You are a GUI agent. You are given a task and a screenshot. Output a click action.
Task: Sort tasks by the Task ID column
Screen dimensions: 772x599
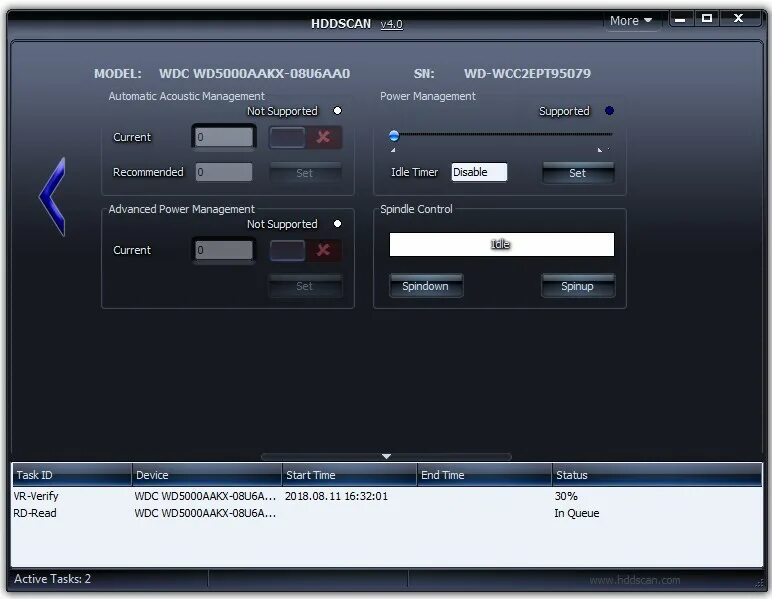coord(72,475)
